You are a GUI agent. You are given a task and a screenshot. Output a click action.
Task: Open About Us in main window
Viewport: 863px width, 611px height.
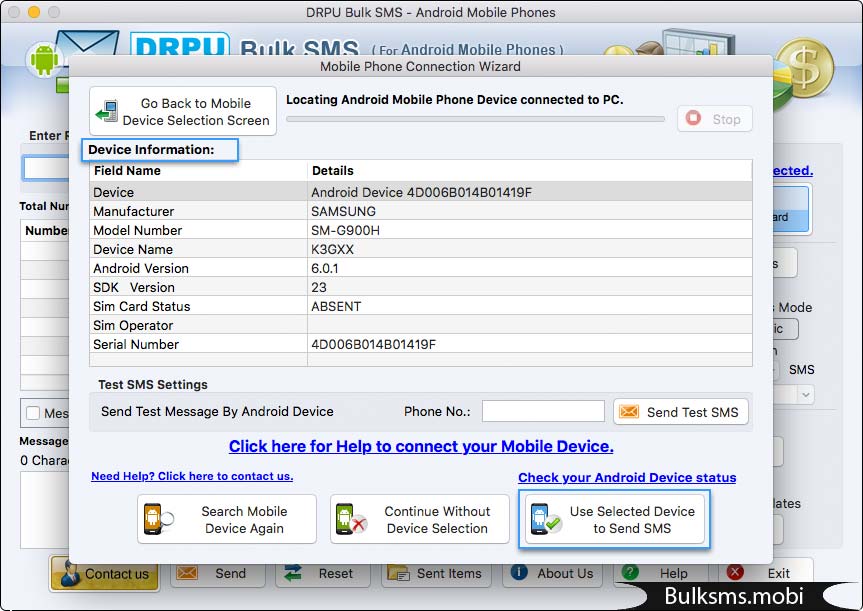pyautogui.click(x=553, y=574)
